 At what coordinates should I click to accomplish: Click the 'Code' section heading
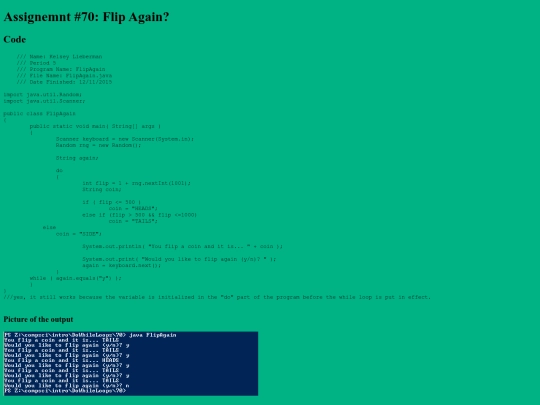(x=14, y=39)
